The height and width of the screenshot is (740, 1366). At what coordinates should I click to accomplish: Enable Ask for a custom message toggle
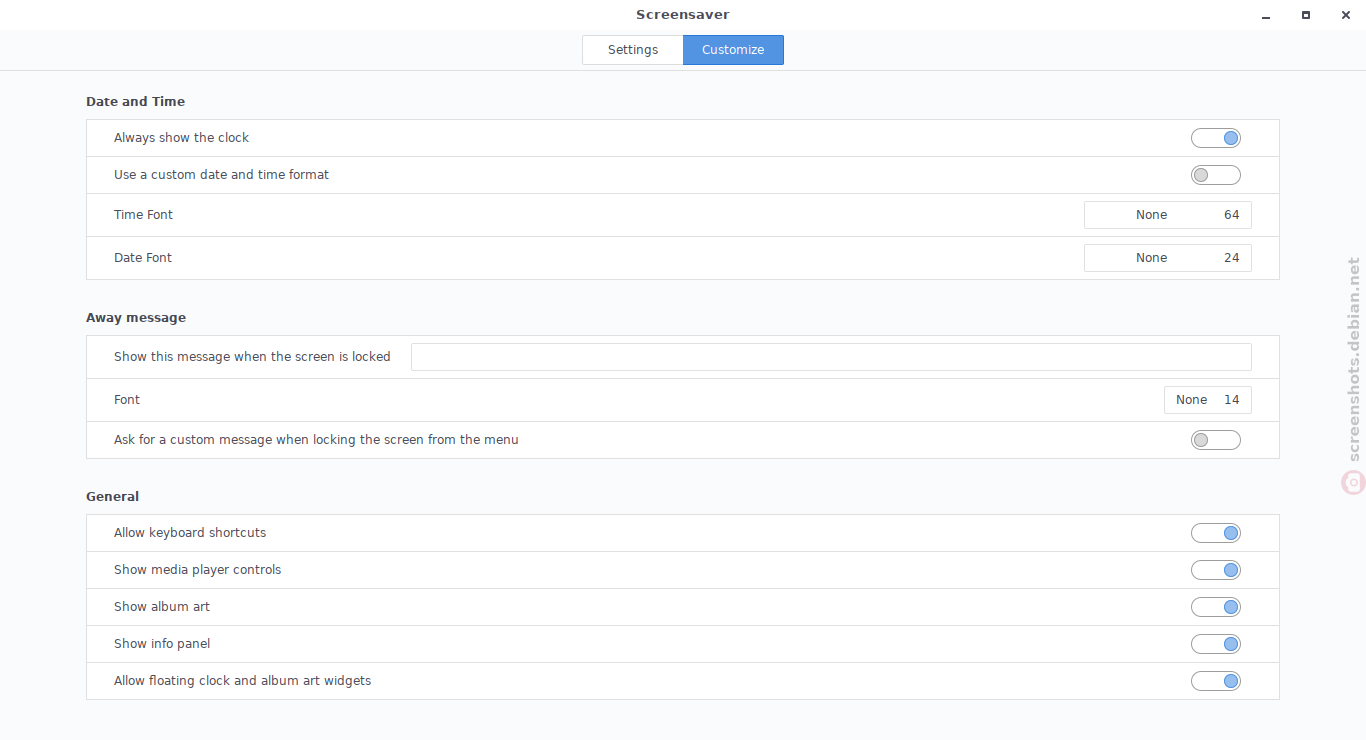point(1215,440)
